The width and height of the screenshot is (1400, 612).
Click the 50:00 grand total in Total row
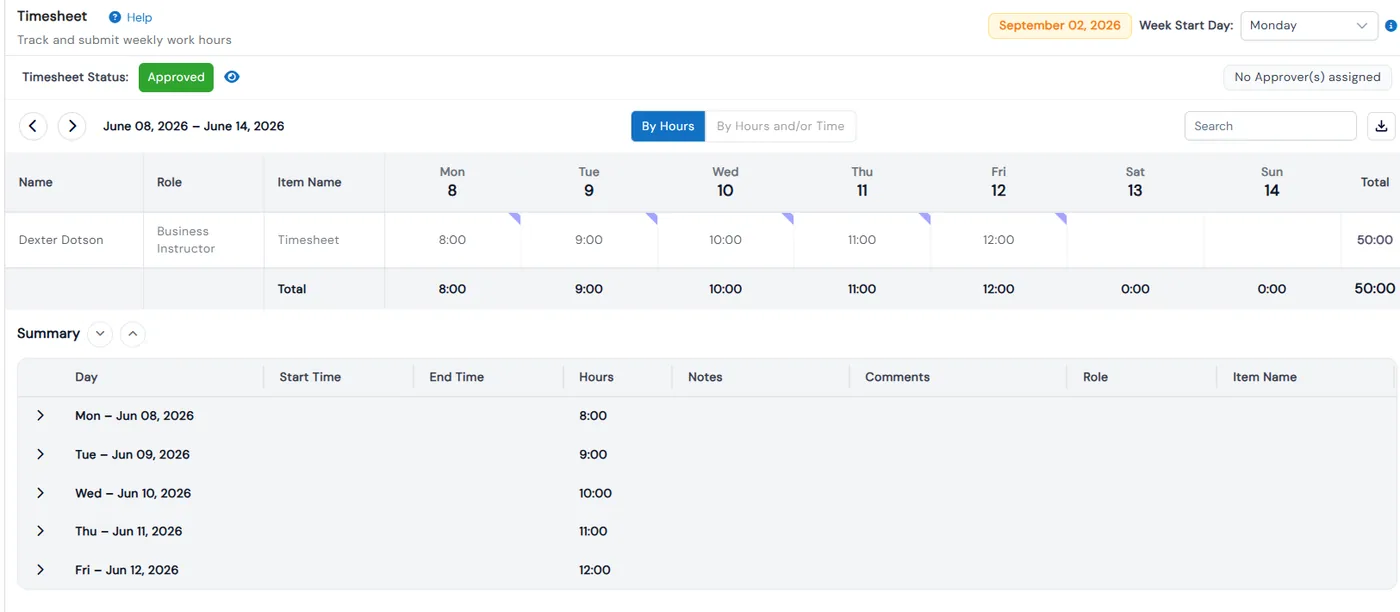click(x=1374, y=289)
